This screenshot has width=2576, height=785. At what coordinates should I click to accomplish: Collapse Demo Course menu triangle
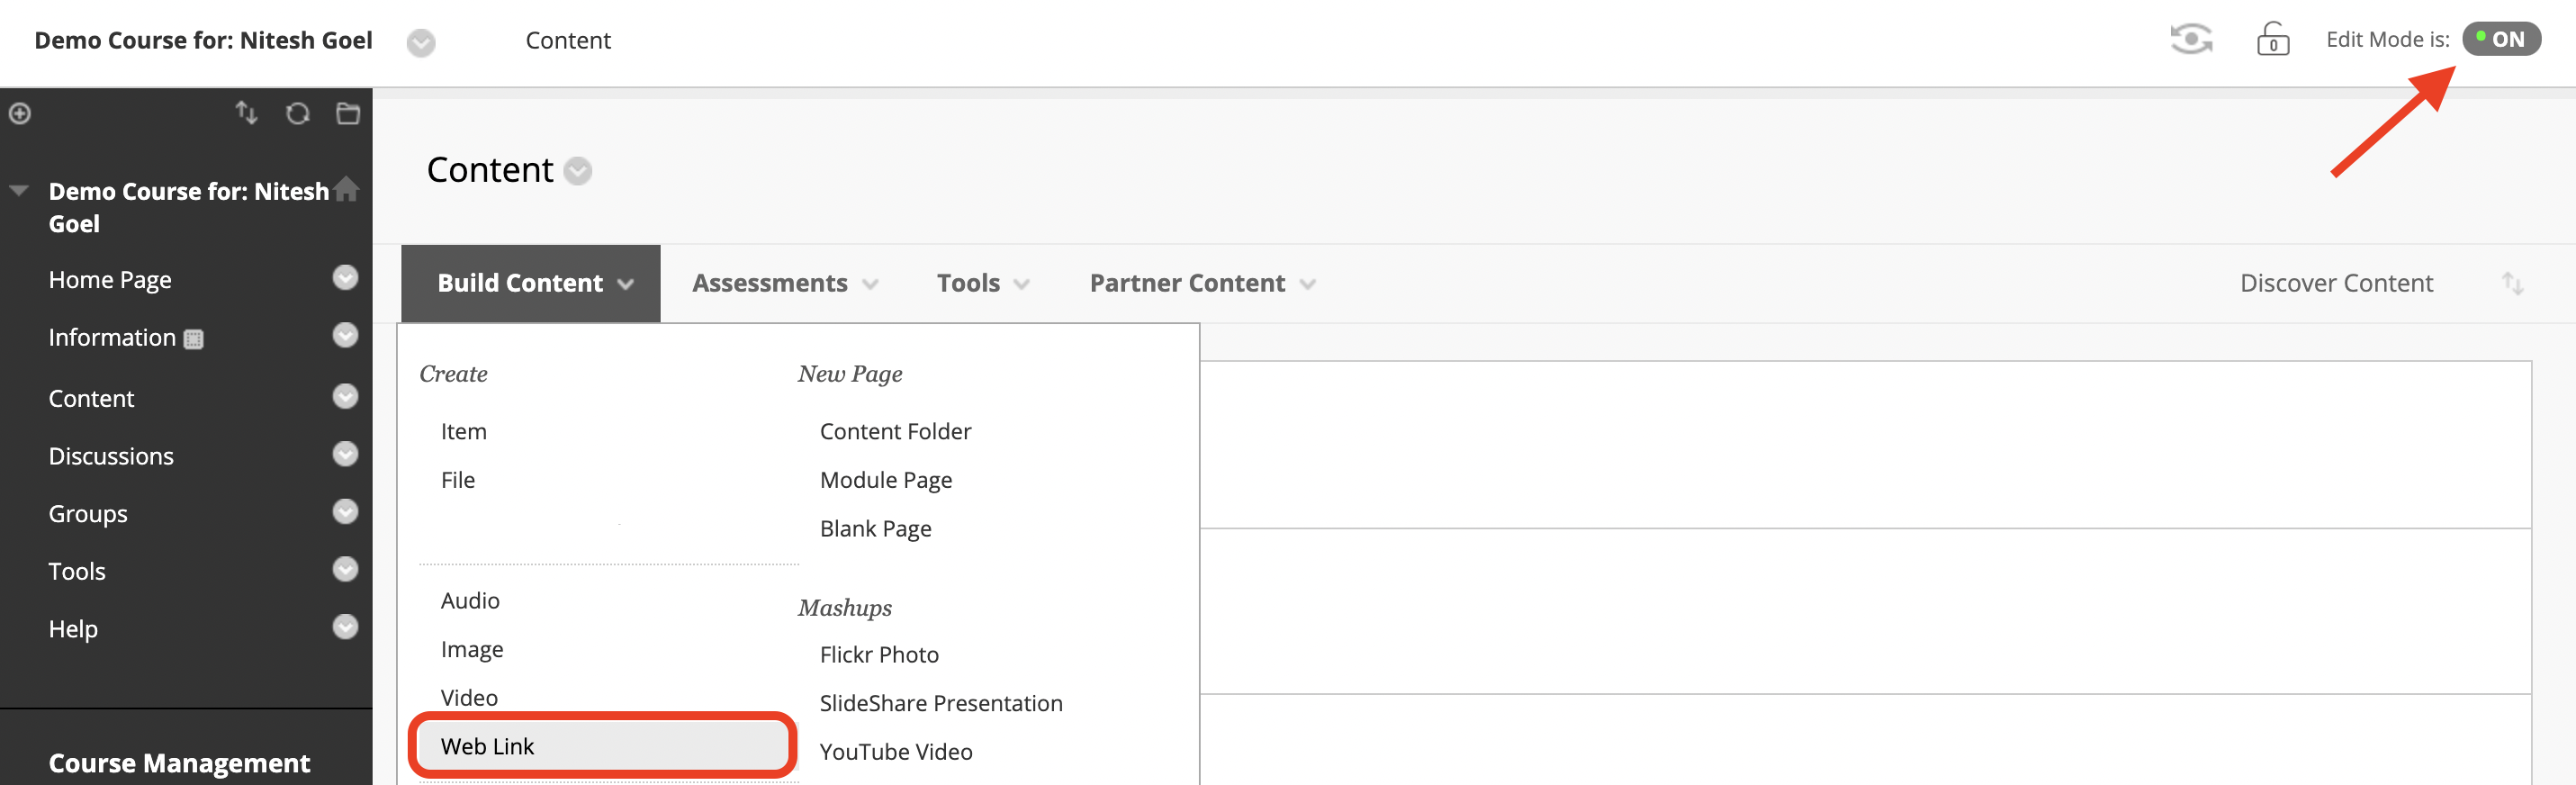tap(19, 190)
